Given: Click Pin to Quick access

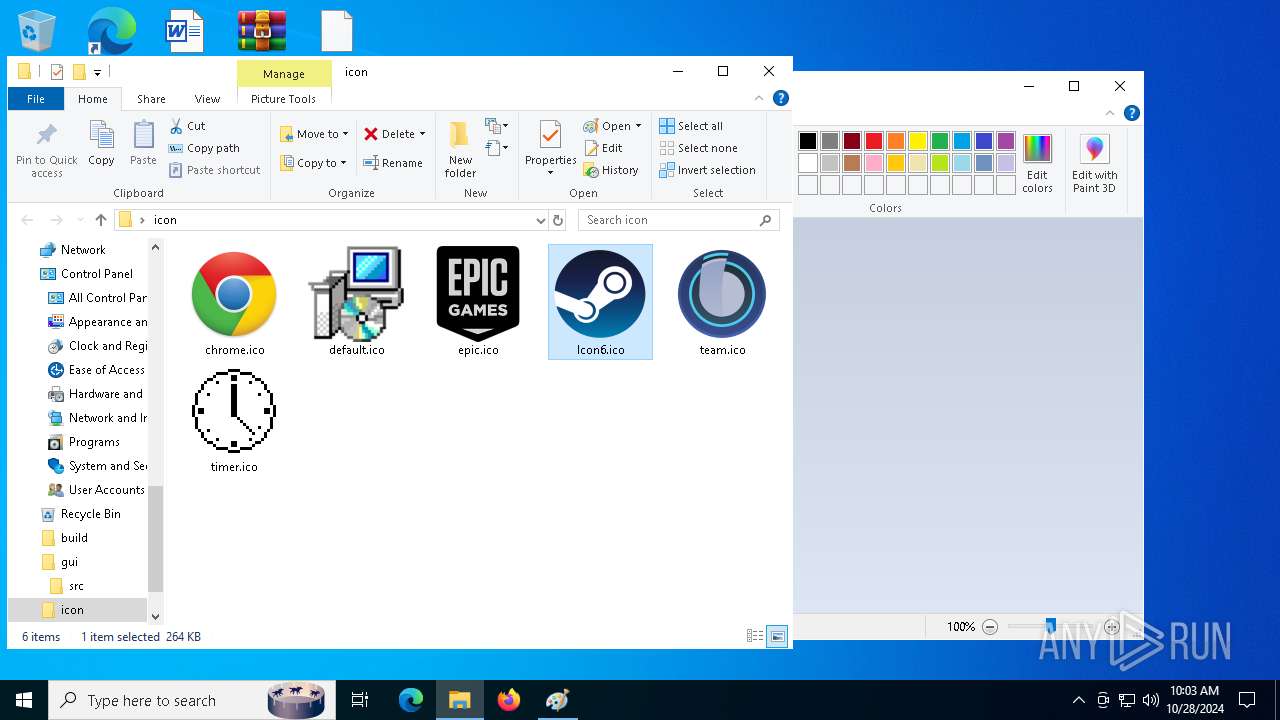Looking at the screenshot, I should click(46, 151).
